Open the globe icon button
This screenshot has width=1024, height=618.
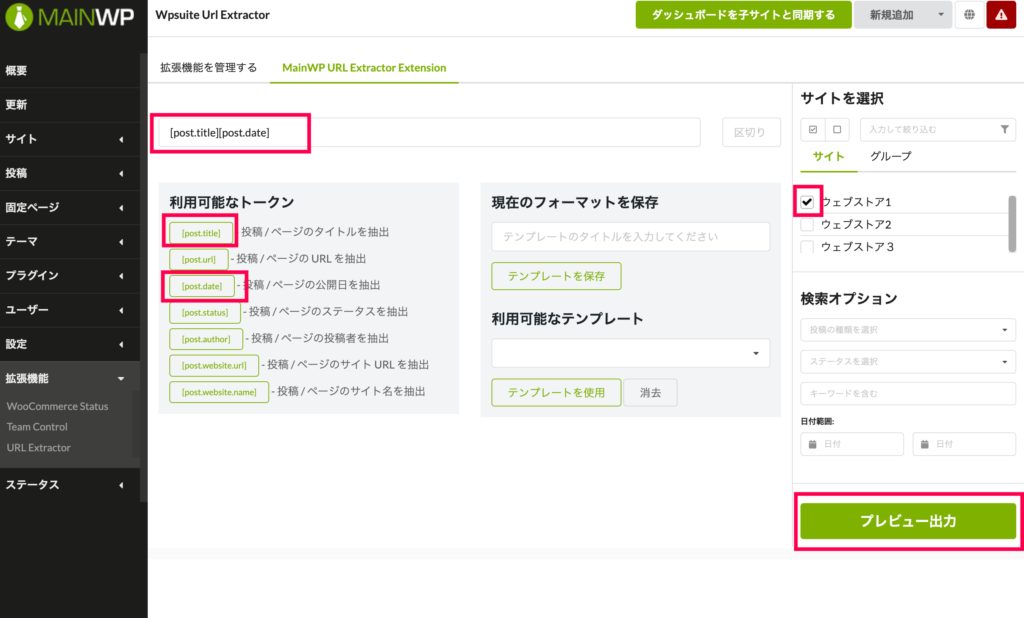tap(969, 14)
